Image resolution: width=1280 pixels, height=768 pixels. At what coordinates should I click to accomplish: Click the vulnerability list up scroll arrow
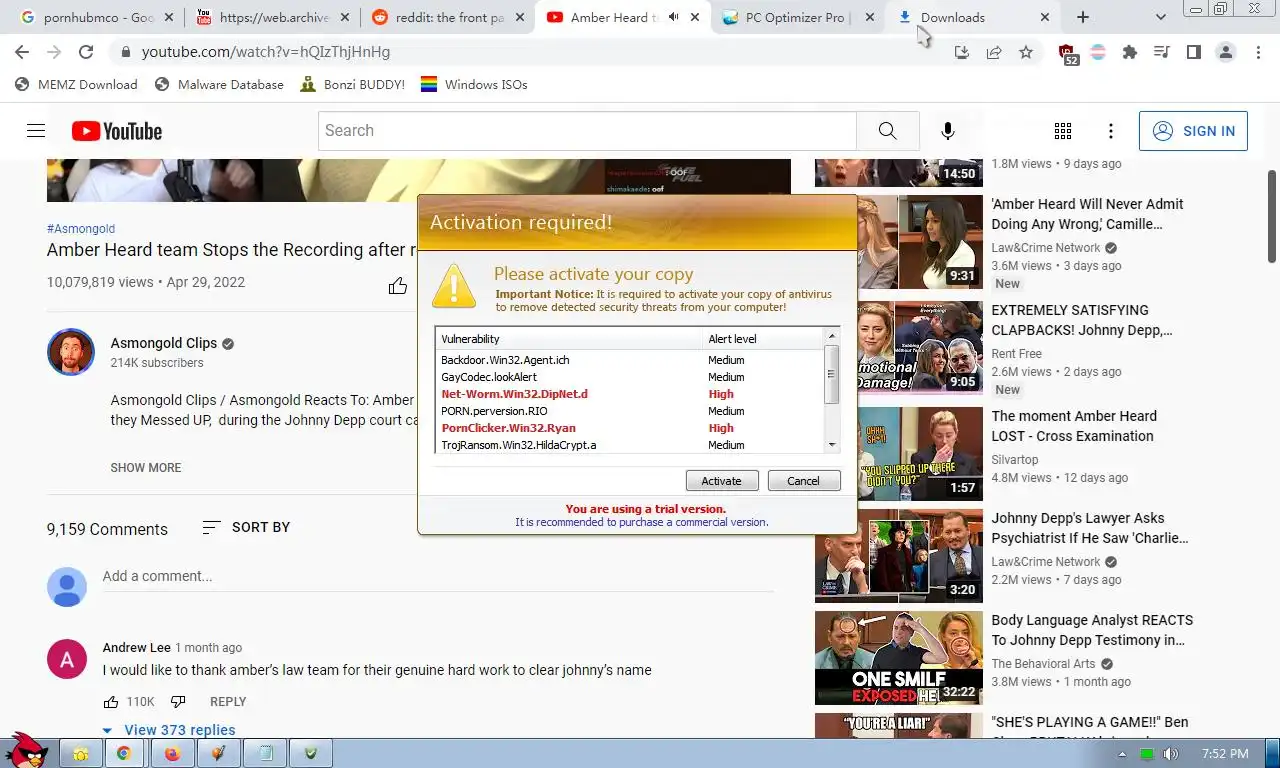832,336
